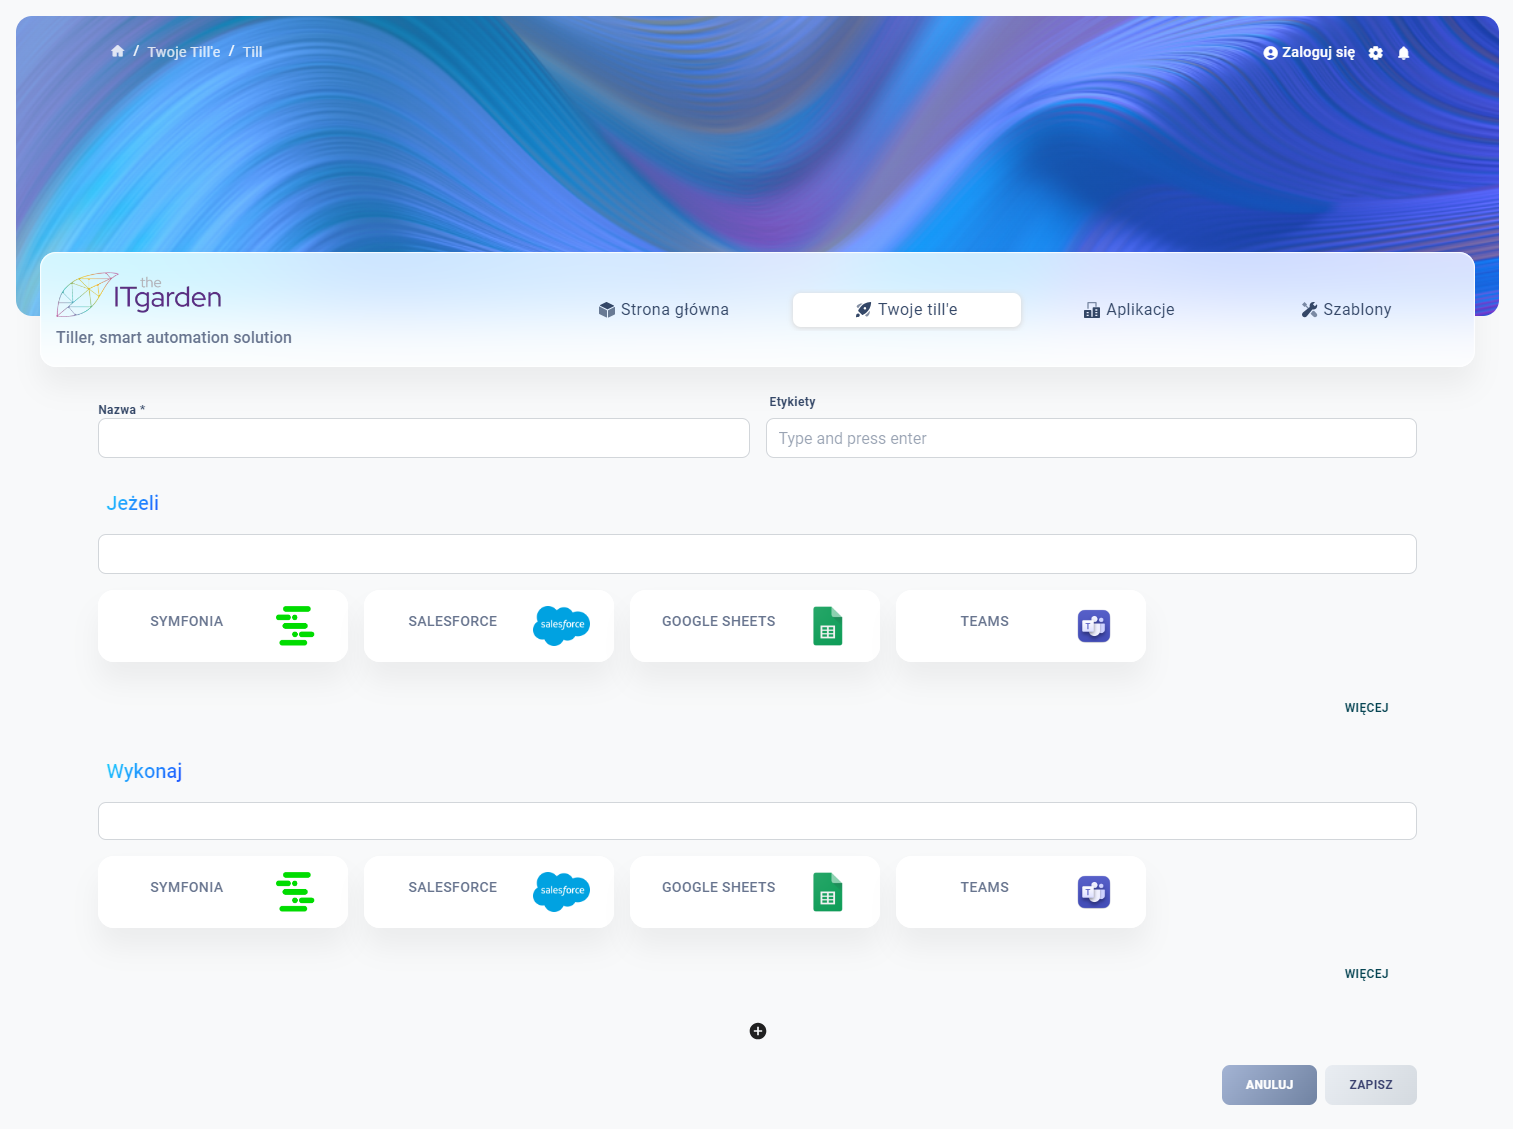Click the Zaloguj się link
This screenshot has width=1513, height=1131.
click(x=1309, y=52)
